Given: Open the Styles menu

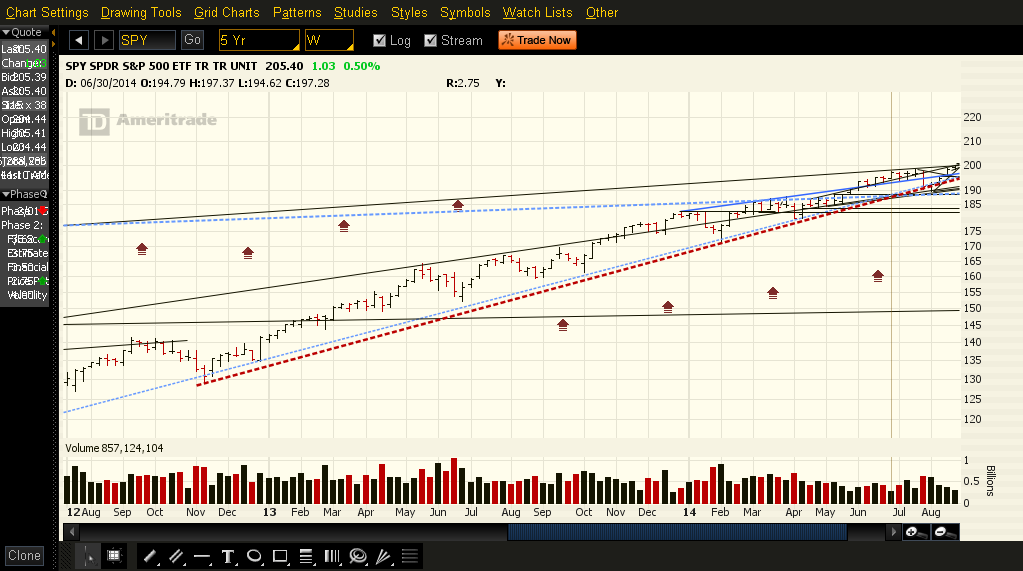Looking at the screenshot, I should [409, 12].
